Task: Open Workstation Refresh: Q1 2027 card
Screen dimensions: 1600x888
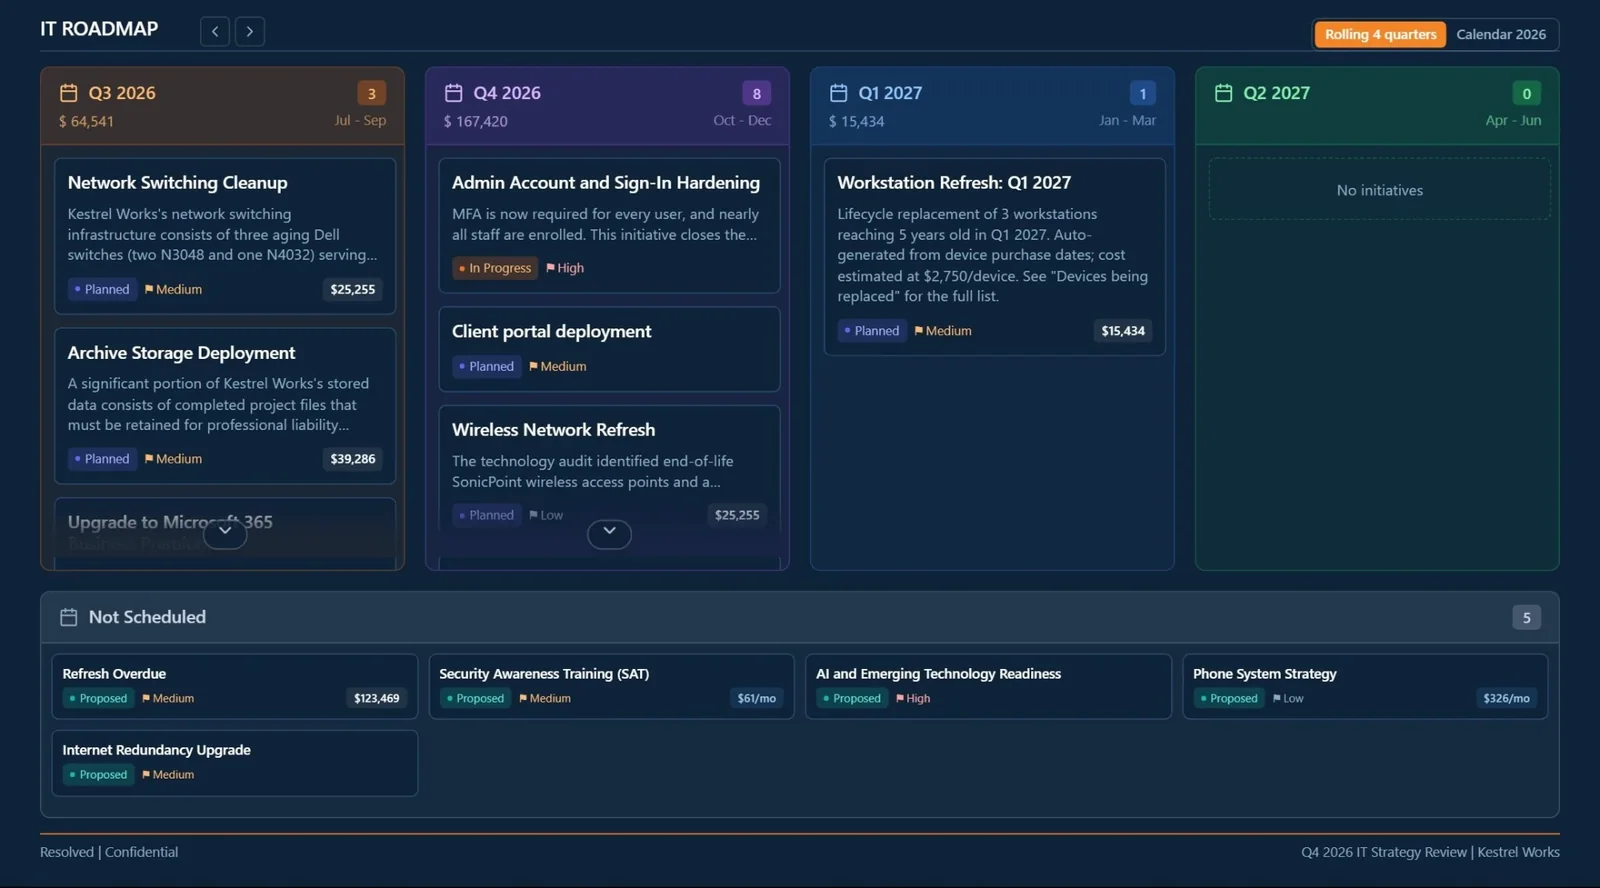Action: pyautogui.click(x=995, y=256)
